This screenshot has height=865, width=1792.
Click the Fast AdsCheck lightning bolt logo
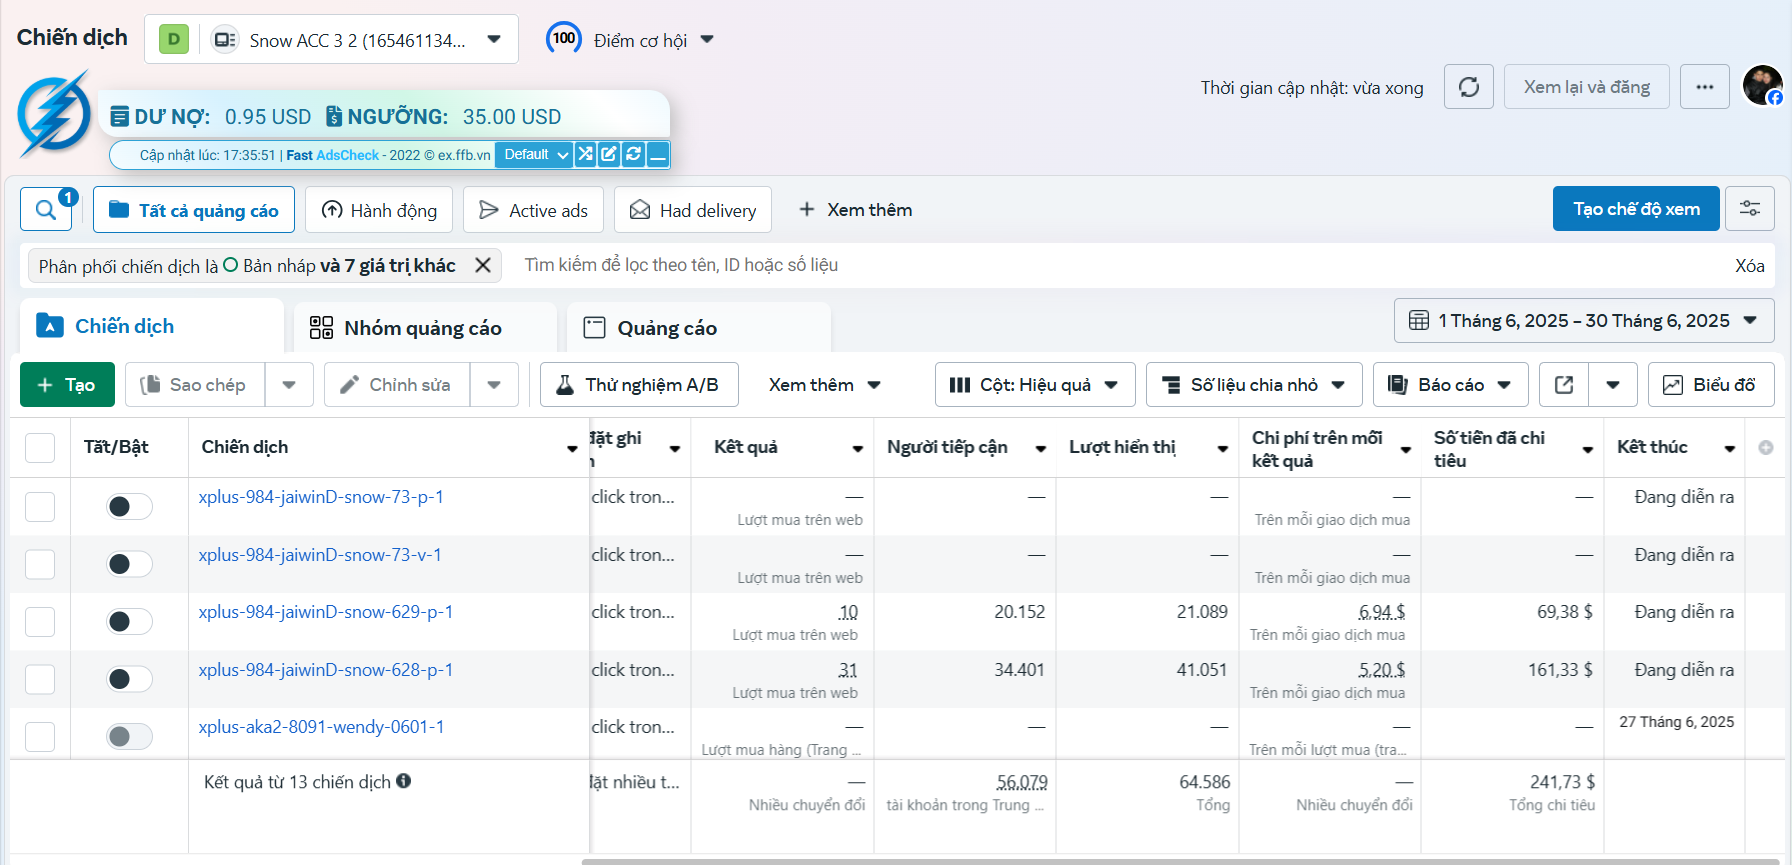[x=54, y=113]
